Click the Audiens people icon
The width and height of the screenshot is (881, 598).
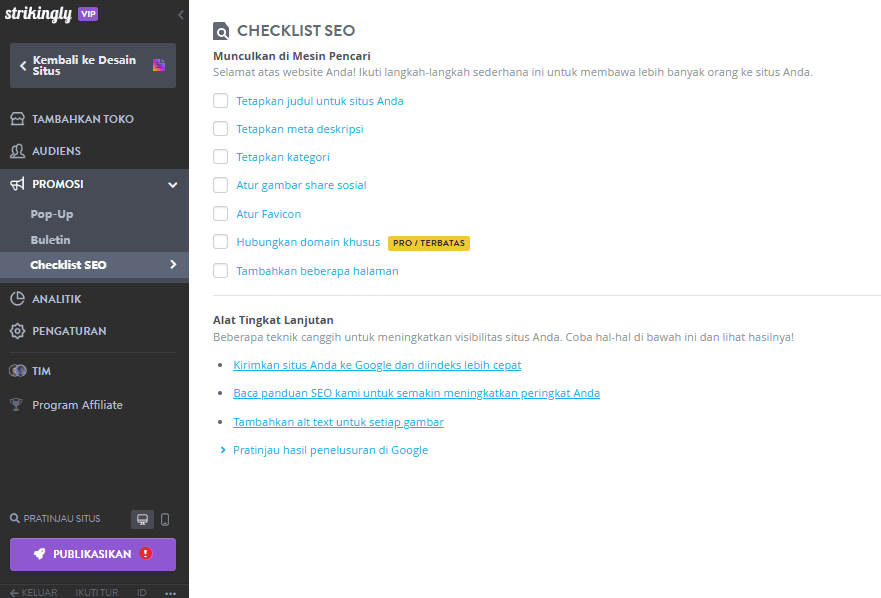[x=17, y=151]
